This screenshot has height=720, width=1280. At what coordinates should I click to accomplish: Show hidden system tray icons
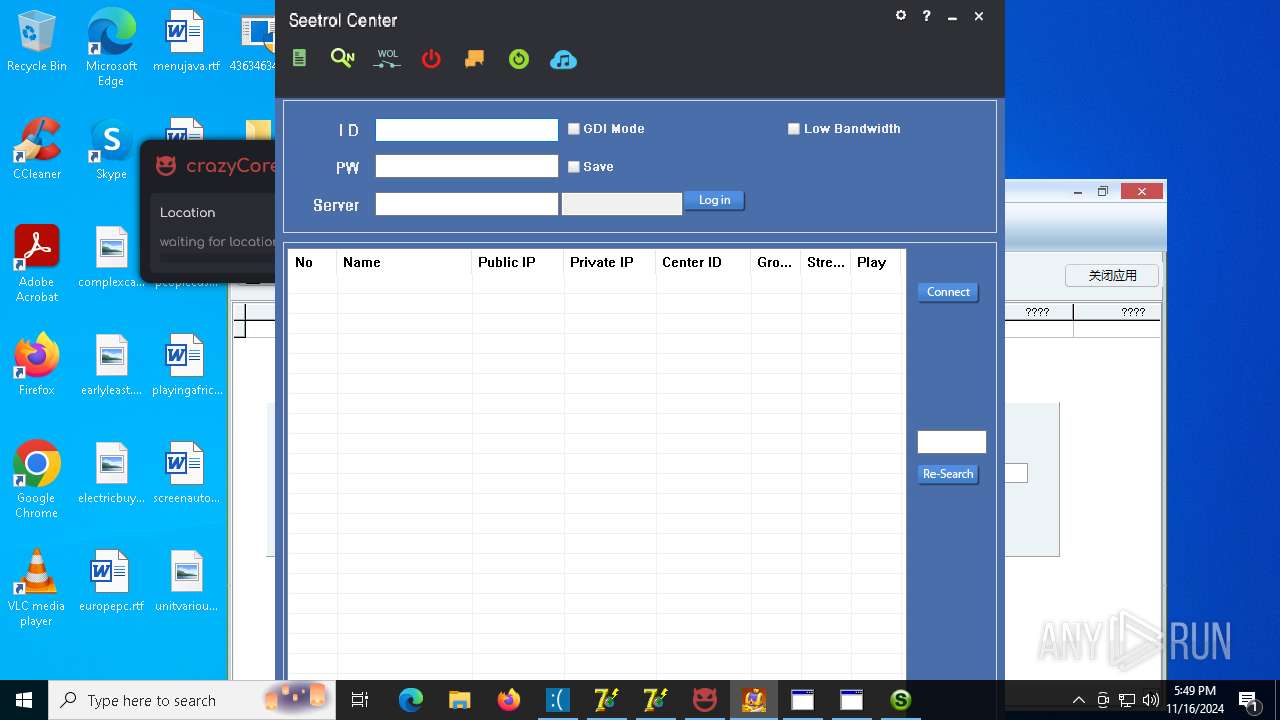coord(1078,700)
